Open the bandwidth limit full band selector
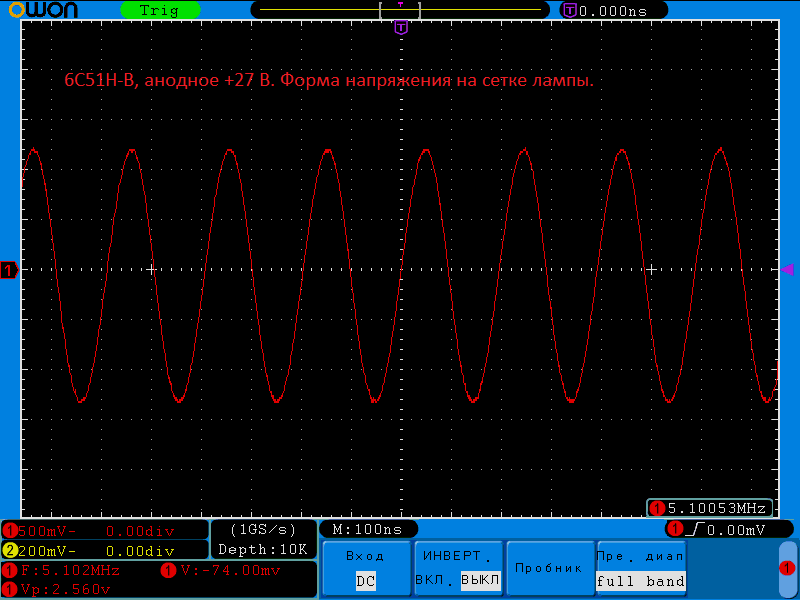800x600 pixels. [640, 580]
